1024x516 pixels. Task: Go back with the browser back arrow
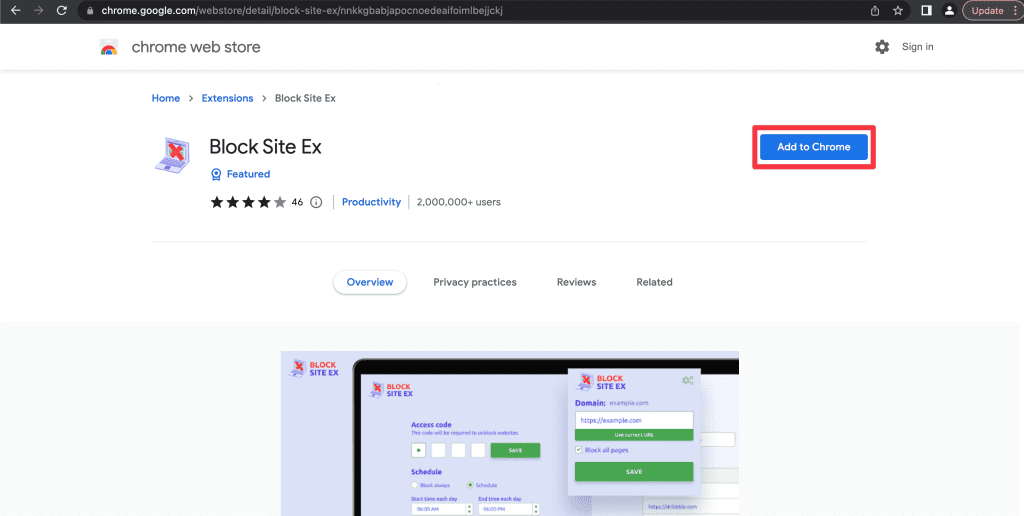[x=16, y=10]
